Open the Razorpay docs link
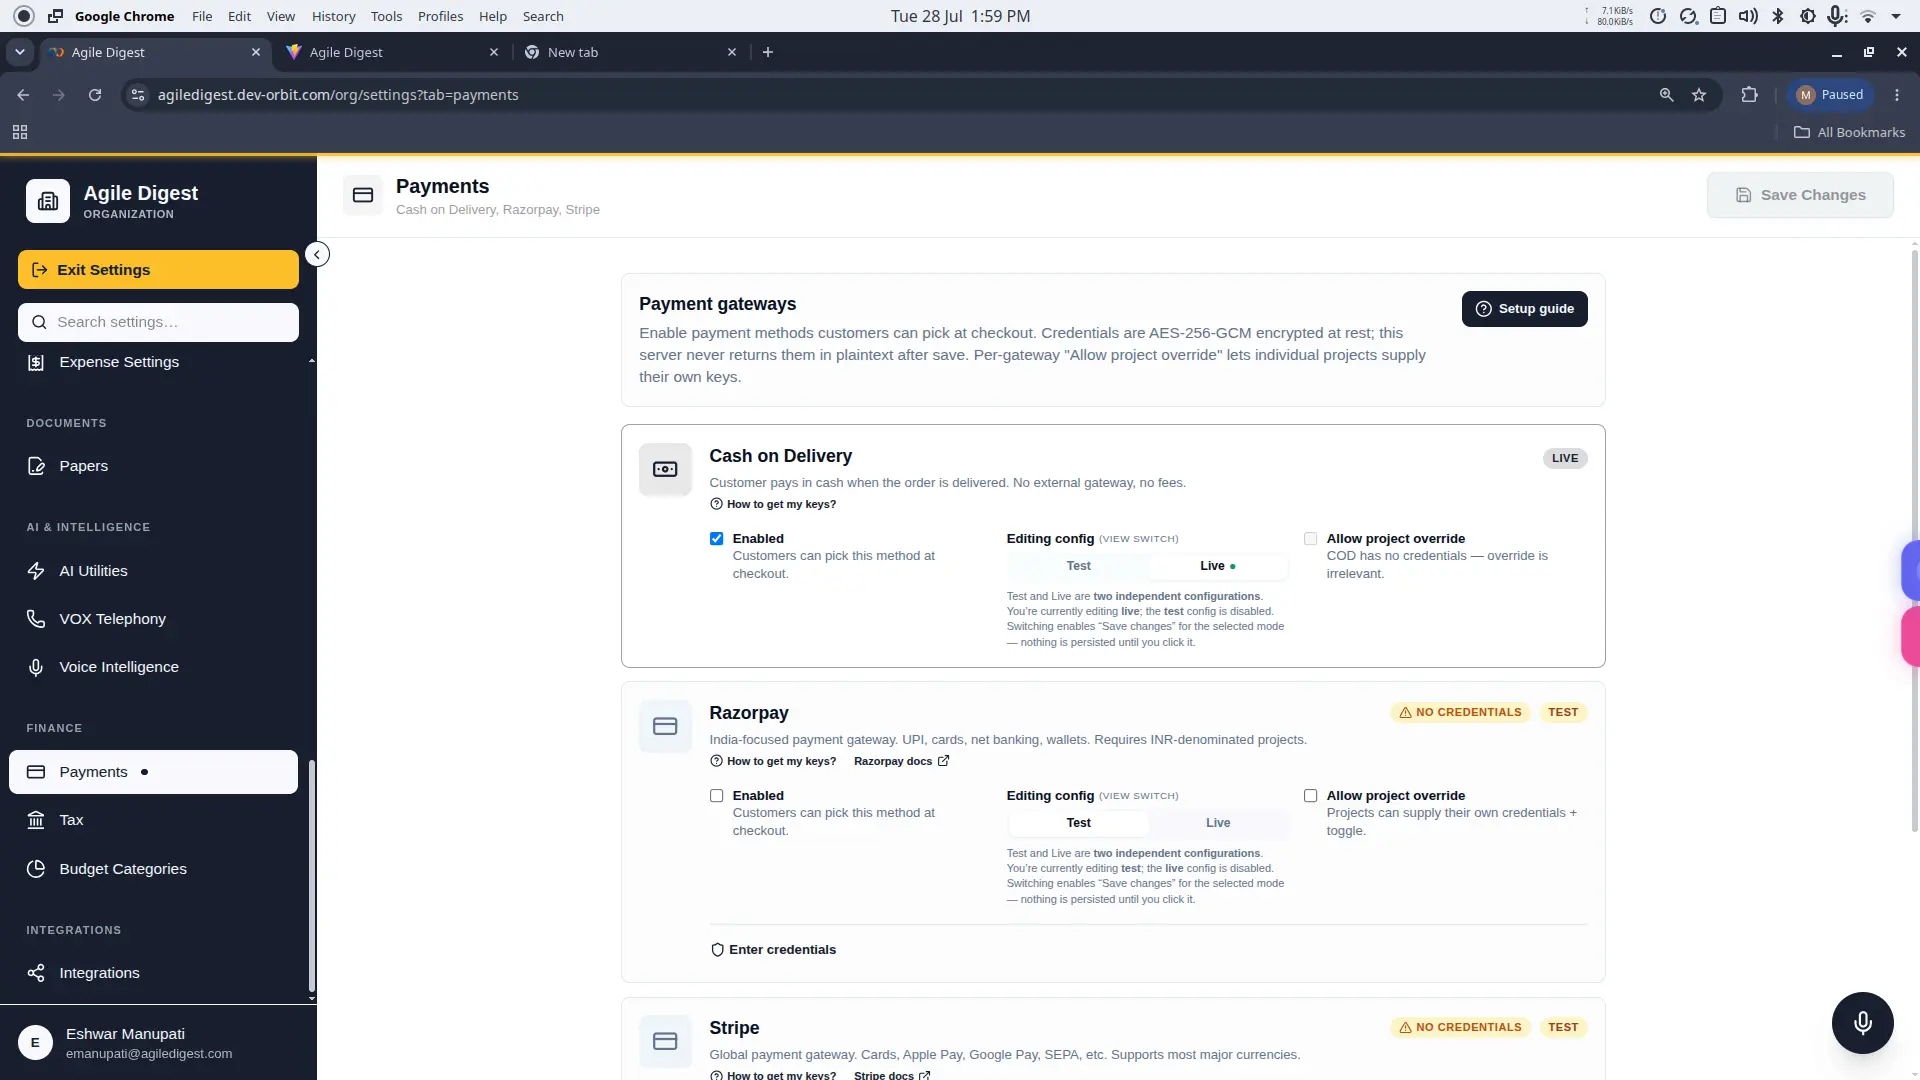The image size is (1920, 1080). (901, 761)
